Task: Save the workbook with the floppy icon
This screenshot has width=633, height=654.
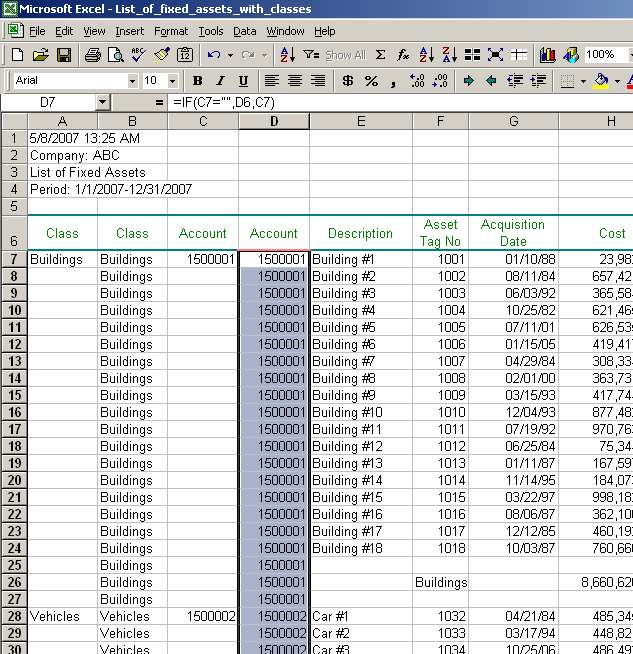Action: (64, 55)
